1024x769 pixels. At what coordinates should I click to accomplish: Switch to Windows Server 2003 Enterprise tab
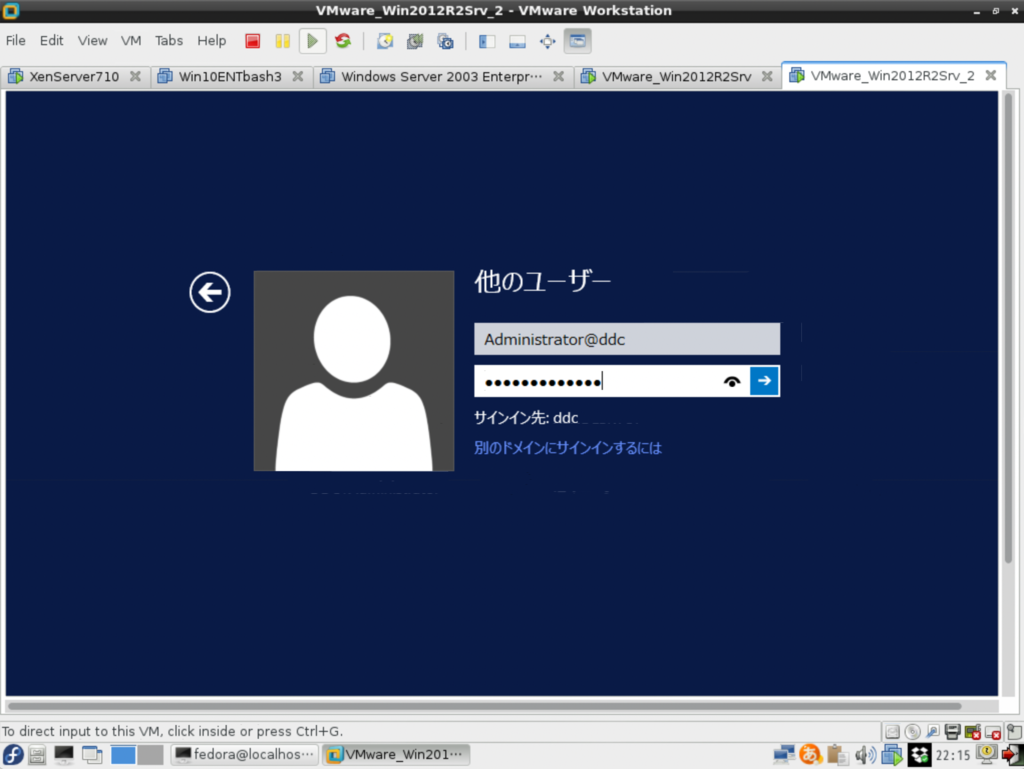point(441,76)
